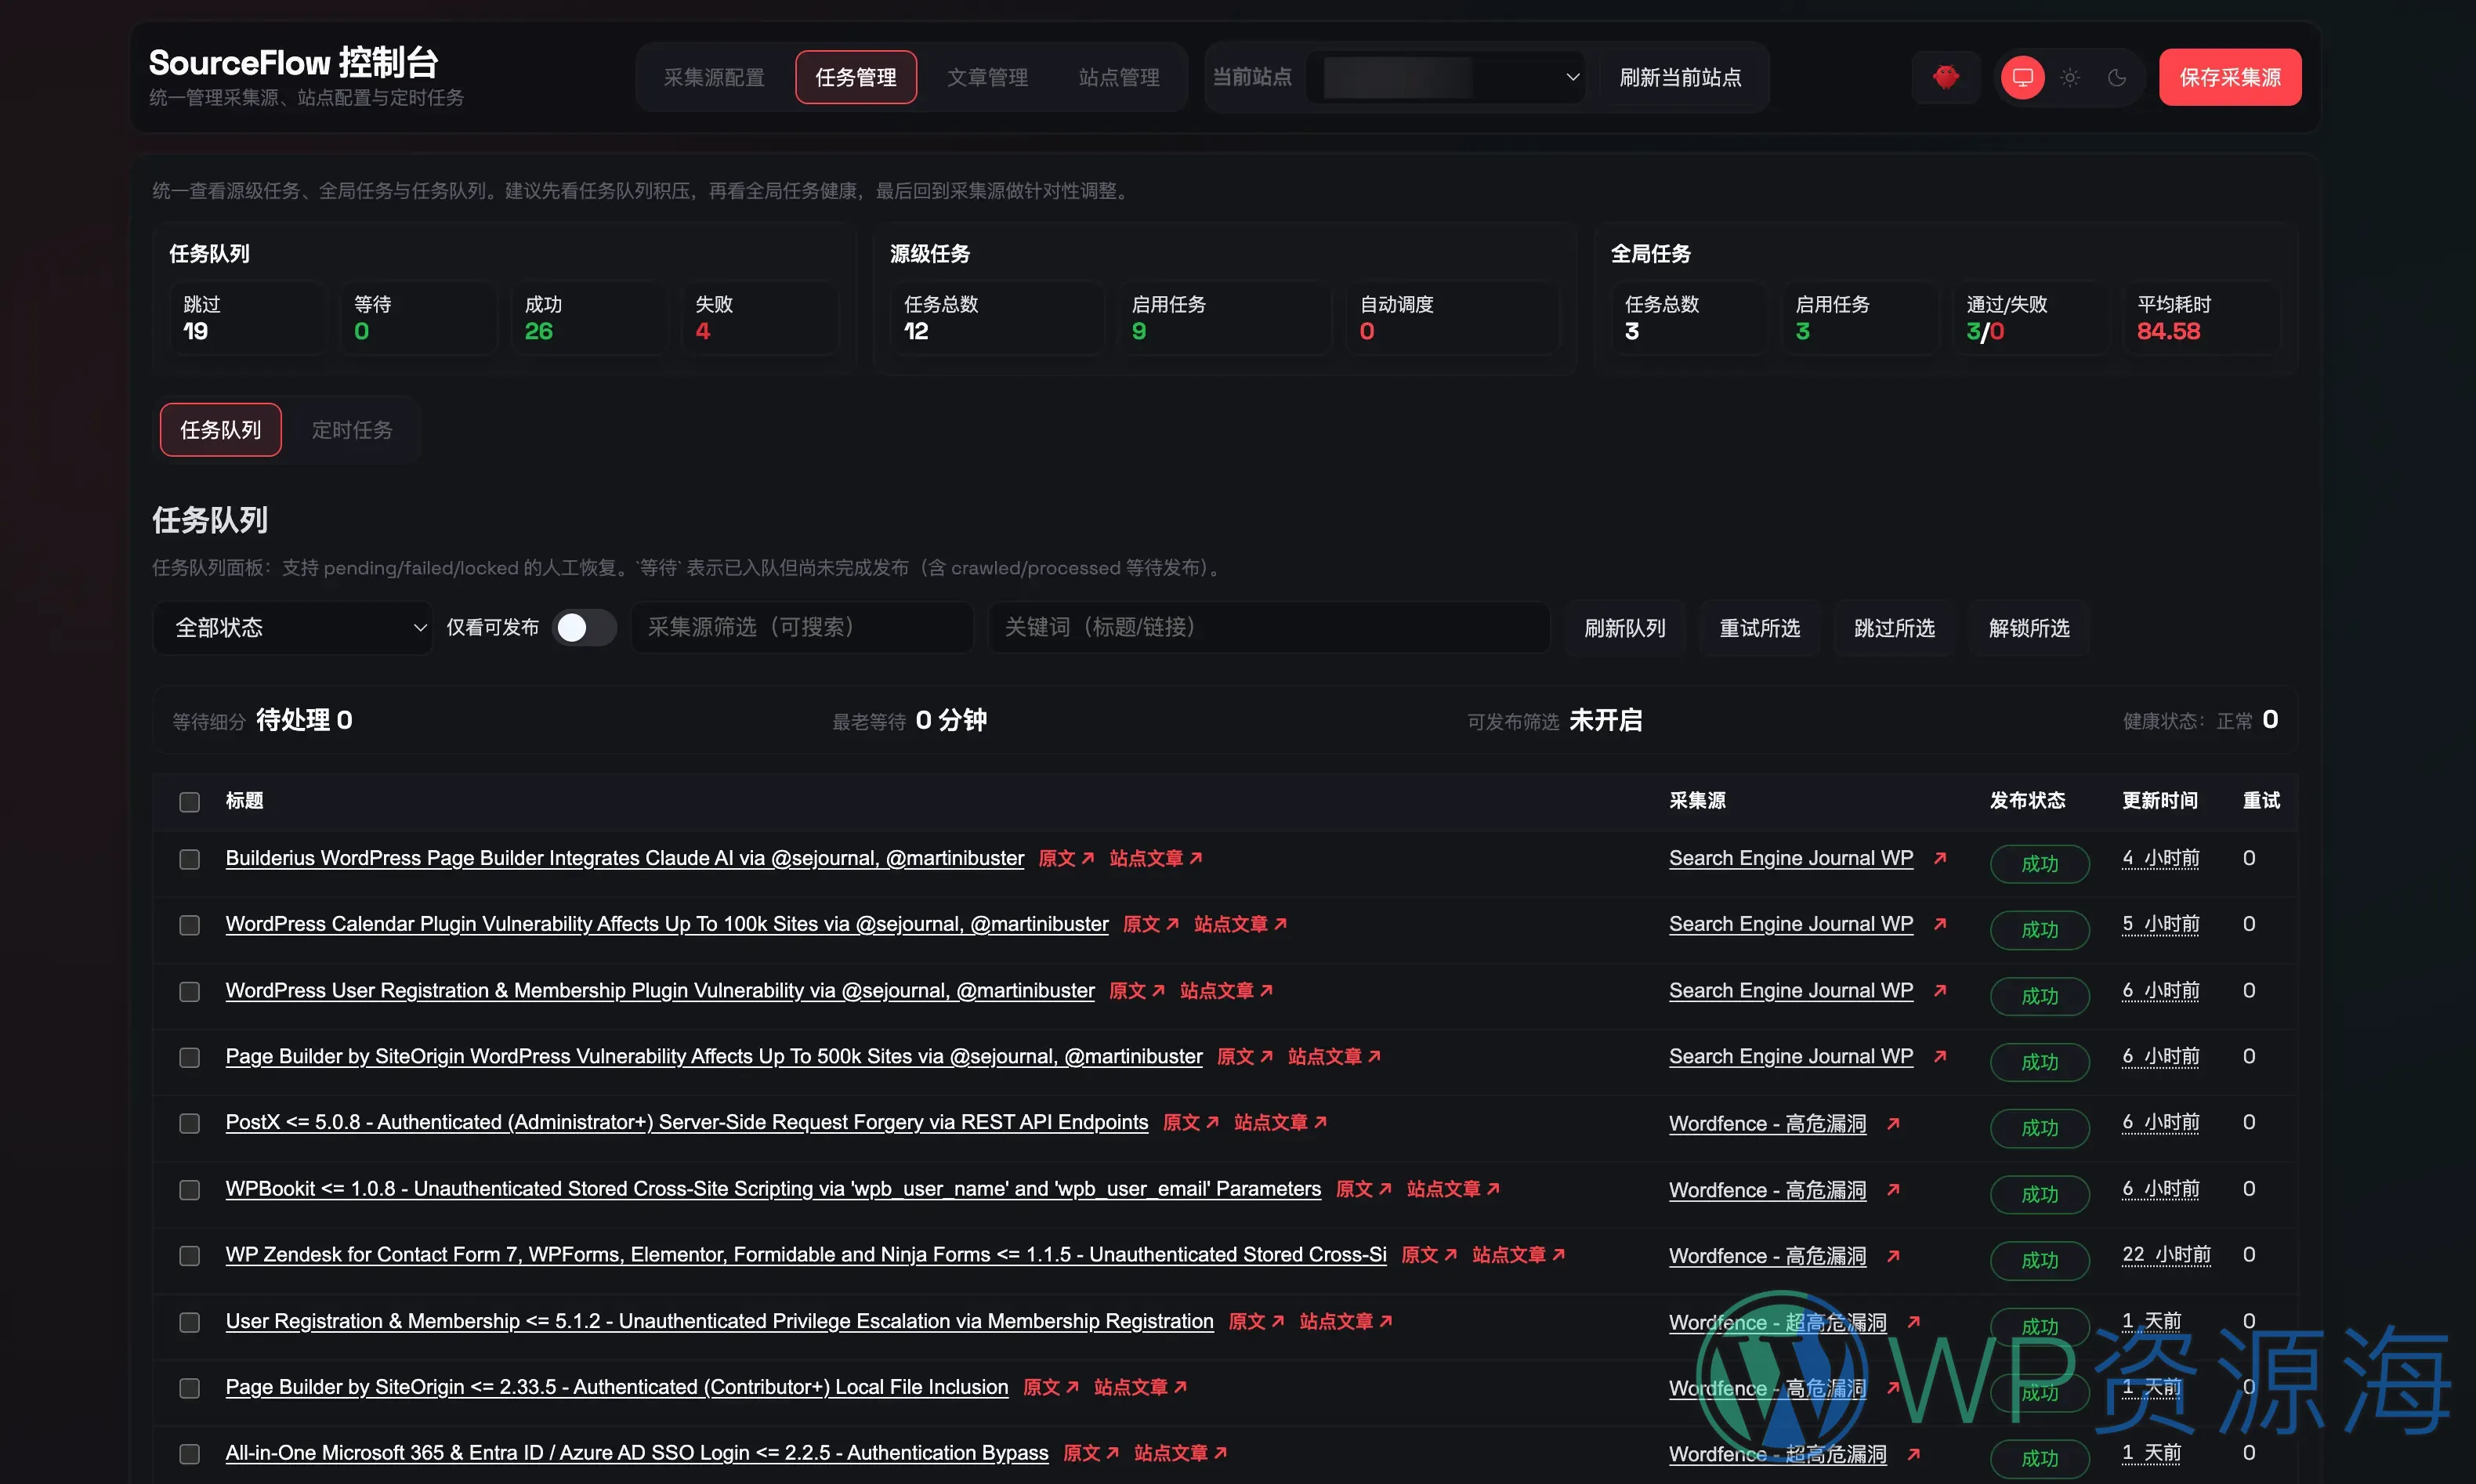The height and width of the screenshot is (1484, 2476).
Task: Check the select-all checkbox in table header
Action: point(188,801)
